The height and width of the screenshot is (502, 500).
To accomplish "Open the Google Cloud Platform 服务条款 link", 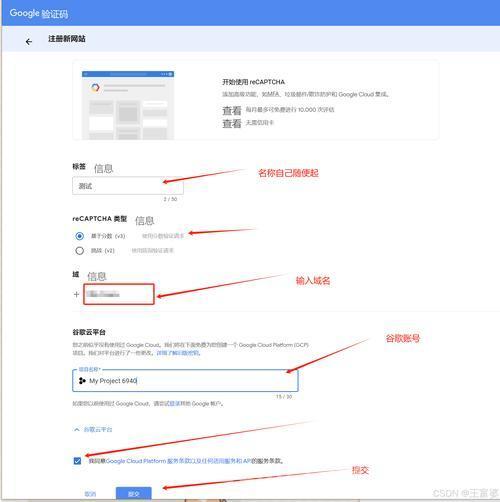I will (x=178, y=461).
